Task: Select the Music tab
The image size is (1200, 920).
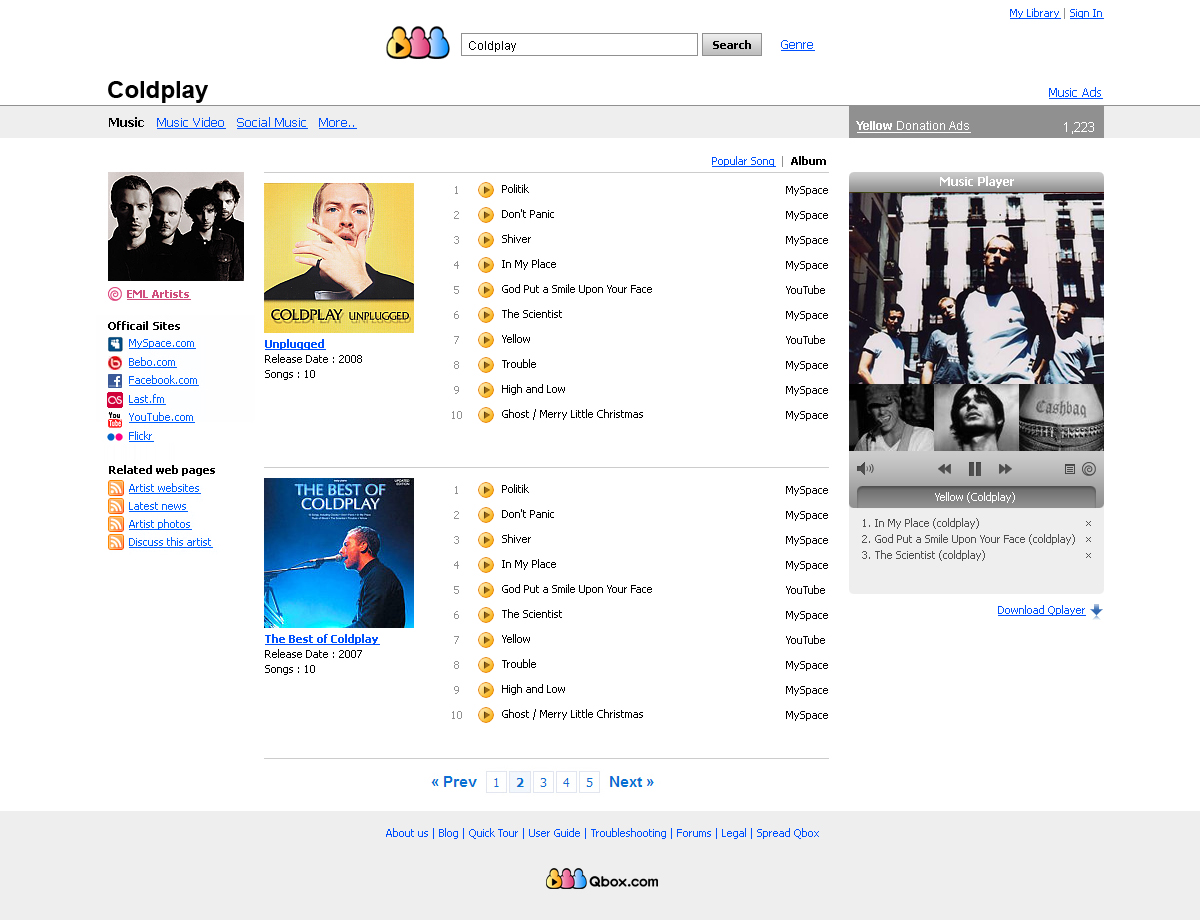Action: (x=126, y=123)
